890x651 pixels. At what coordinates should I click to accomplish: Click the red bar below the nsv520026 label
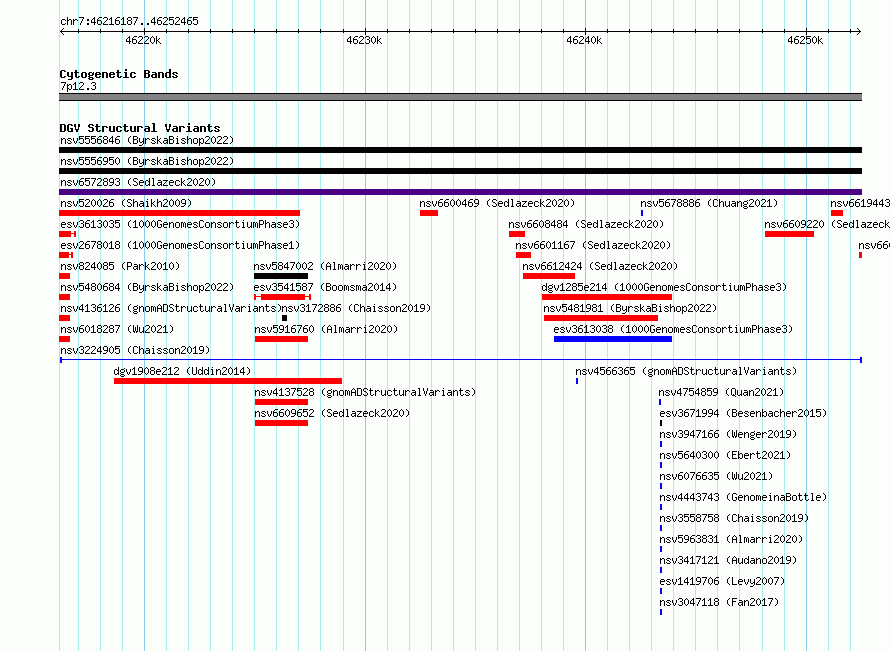point(179,213)
